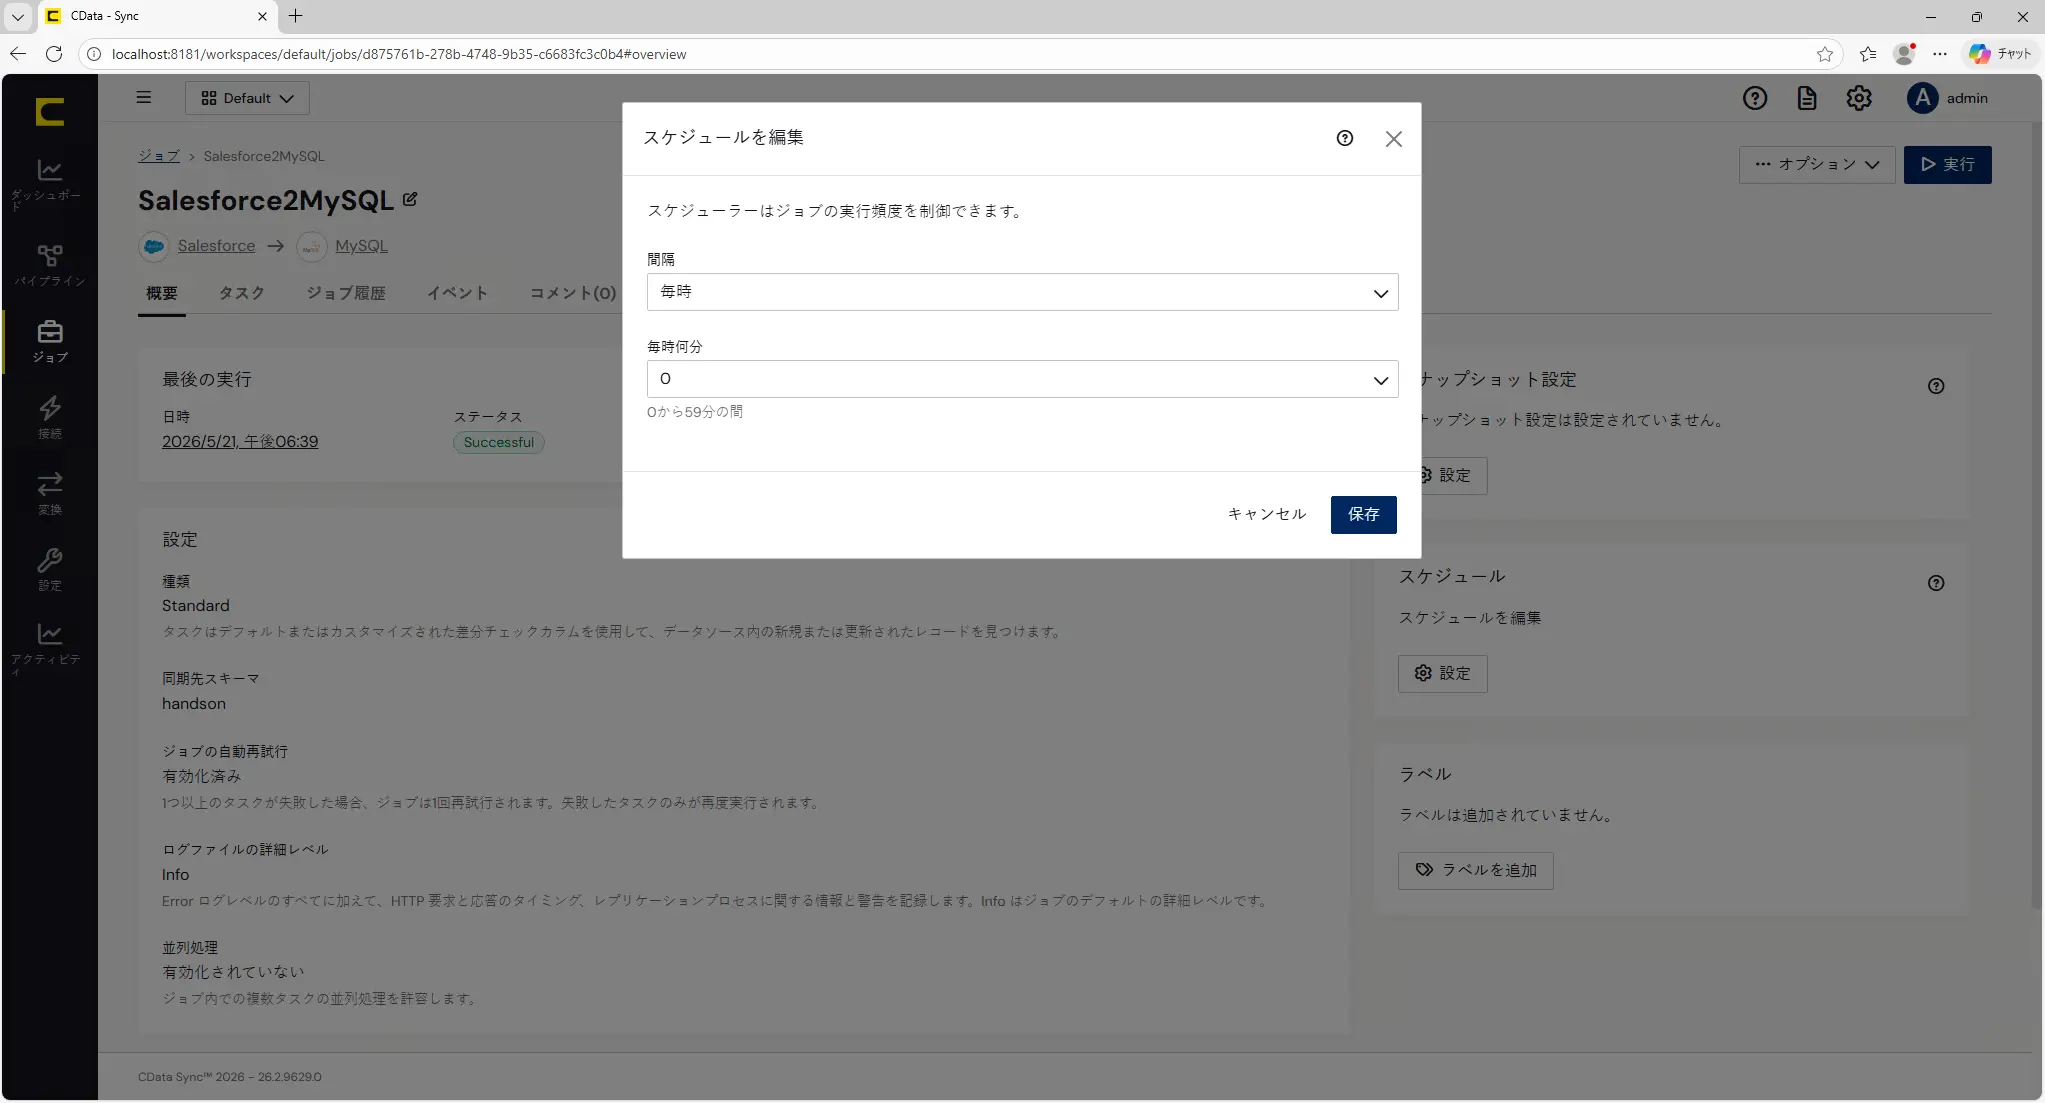
Task: Click the 実行 run button
Action: 1947,165
